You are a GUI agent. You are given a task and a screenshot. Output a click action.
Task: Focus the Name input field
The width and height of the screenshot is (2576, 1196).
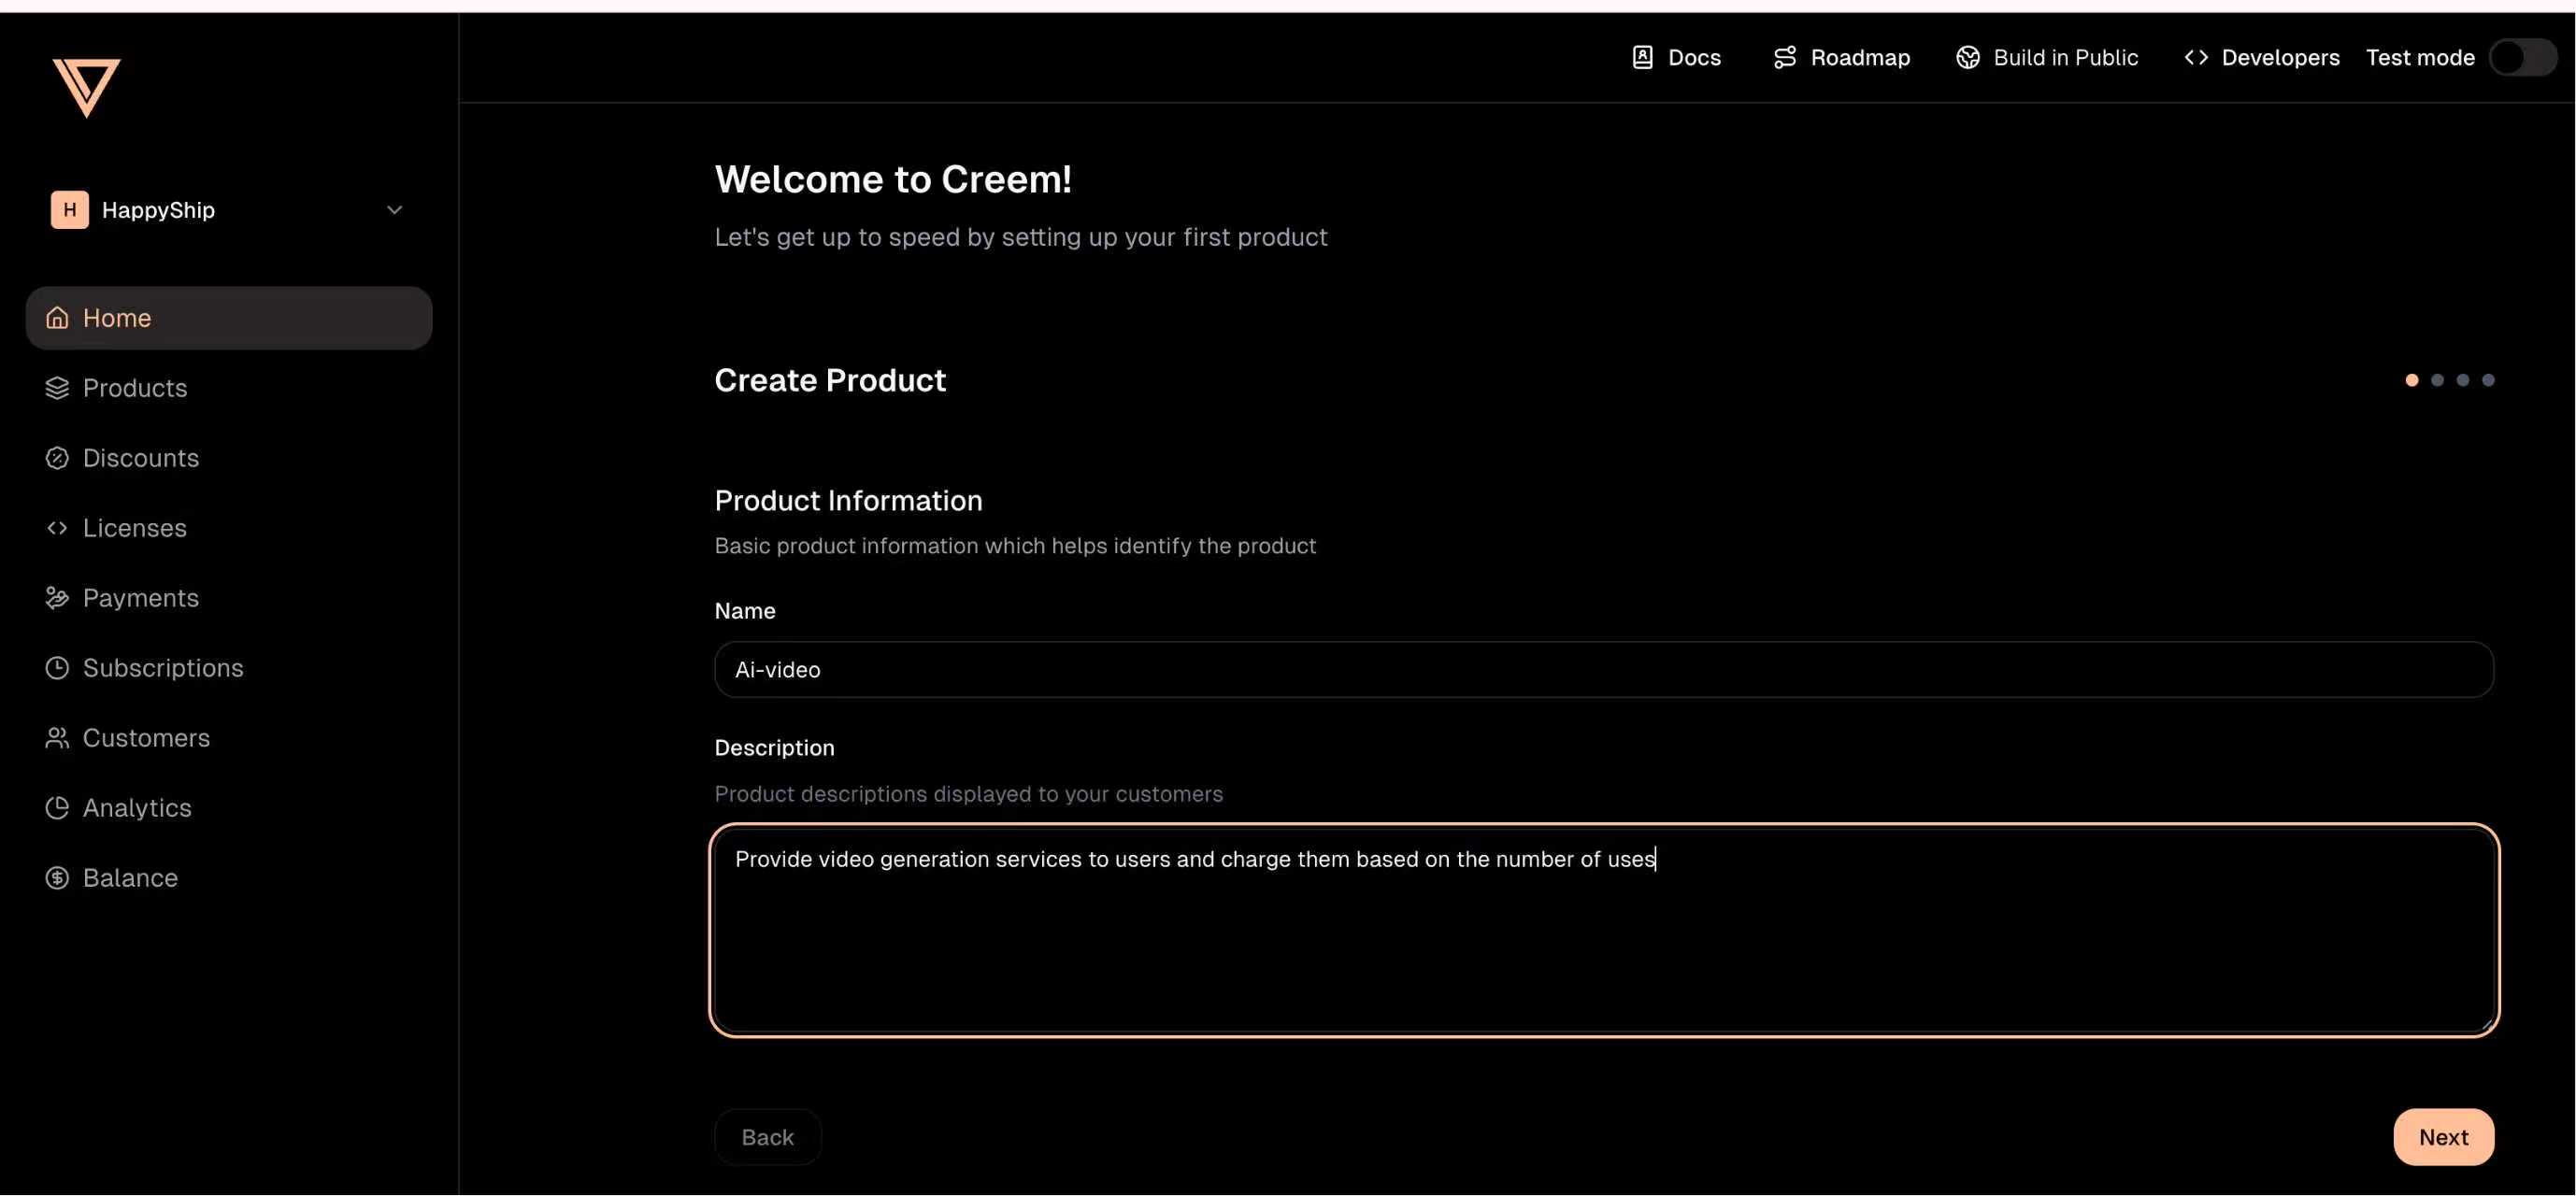pos(1604,670)
